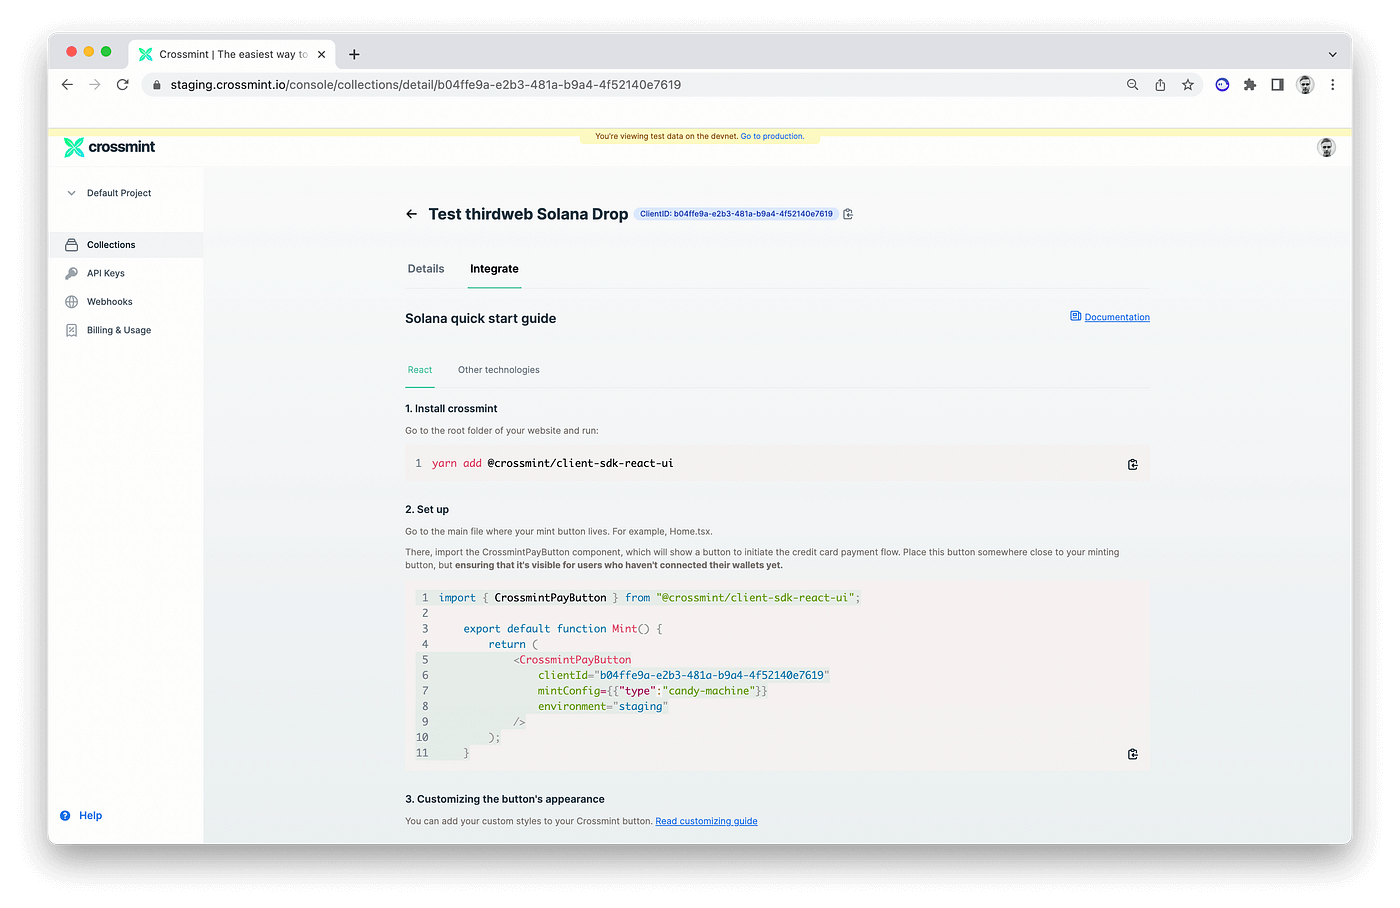Click the yarn add command text
Screen dimensions: 1400x908
click(552, 464)
